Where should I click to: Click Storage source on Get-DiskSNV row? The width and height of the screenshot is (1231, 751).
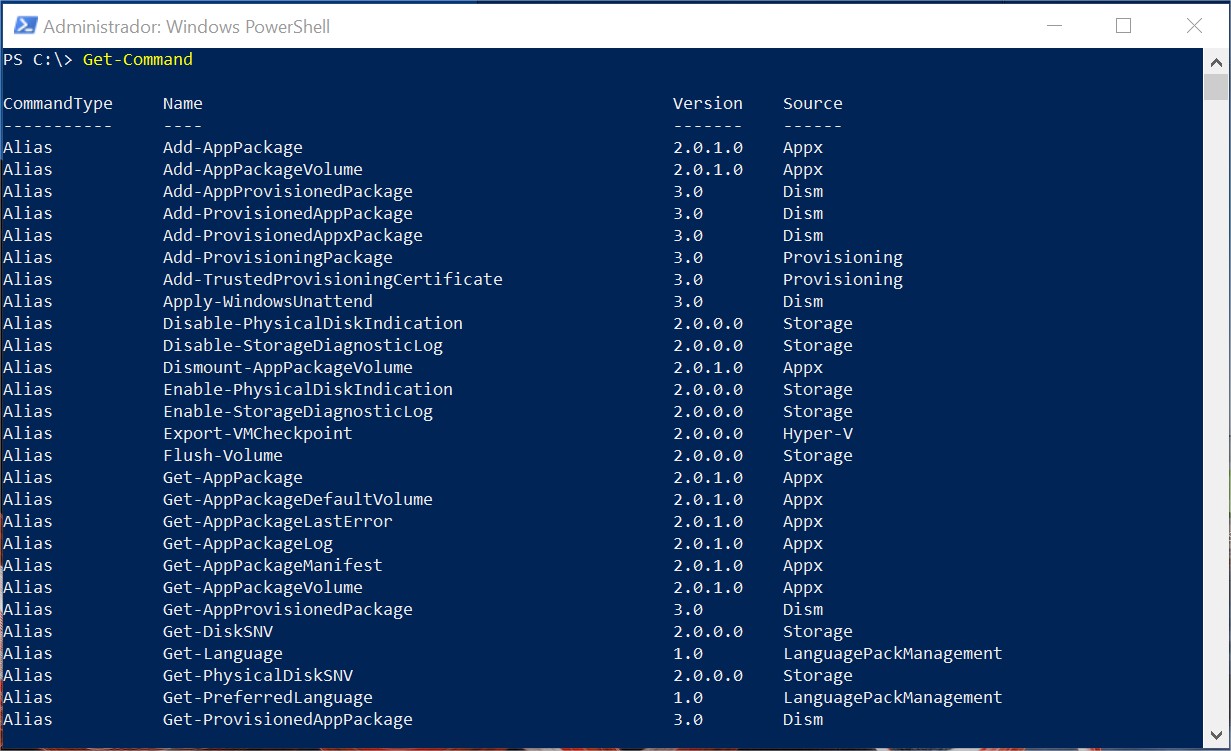point(818,632)
